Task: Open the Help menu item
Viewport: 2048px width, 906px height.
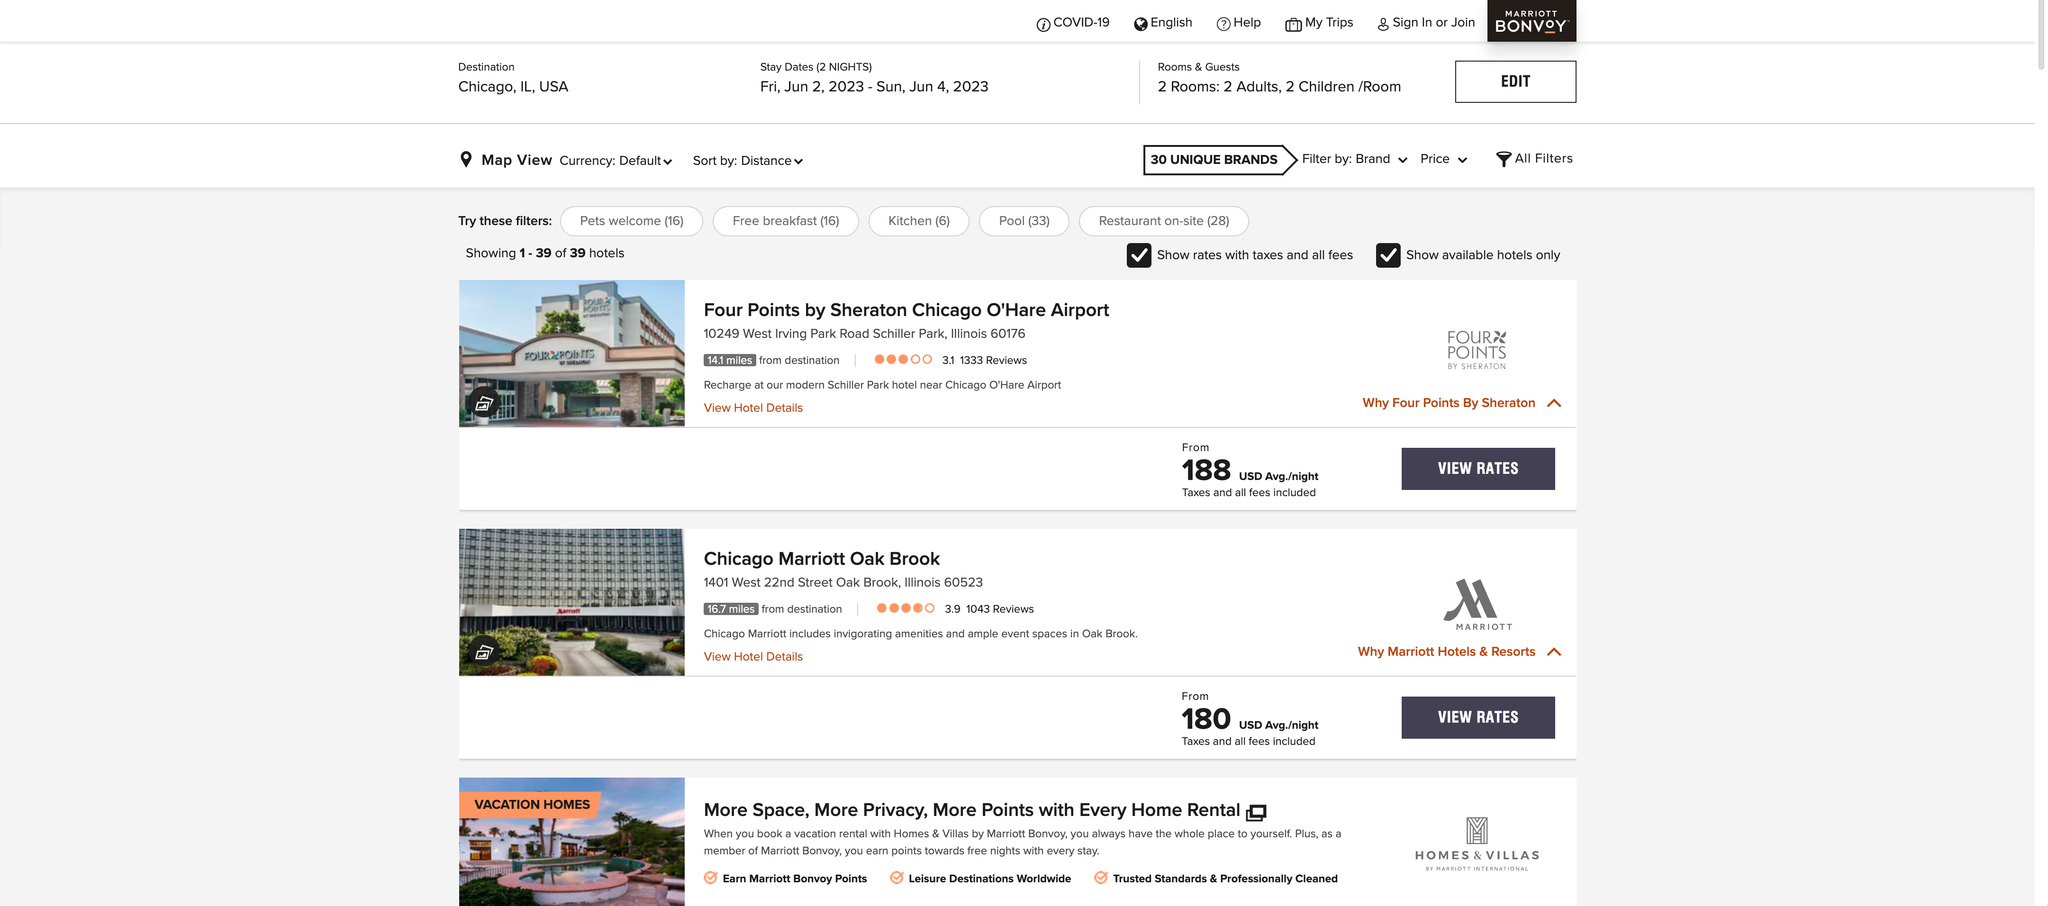Action: [x=1247, y=23]
